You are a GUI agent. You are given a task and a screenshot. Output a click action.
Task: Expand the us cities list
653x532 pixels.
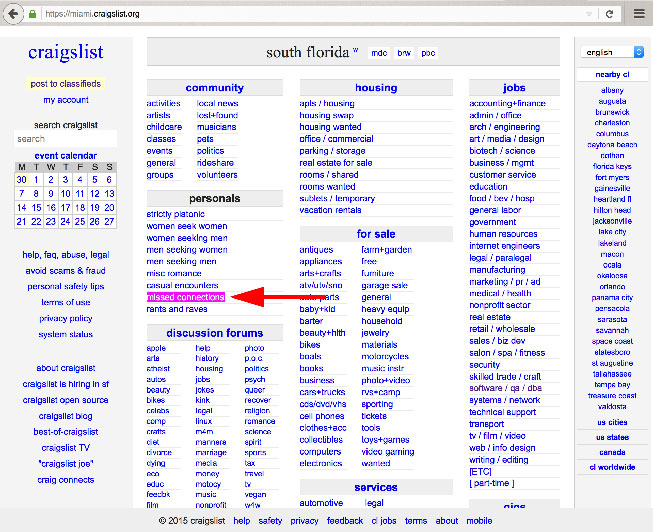[612, 422]
